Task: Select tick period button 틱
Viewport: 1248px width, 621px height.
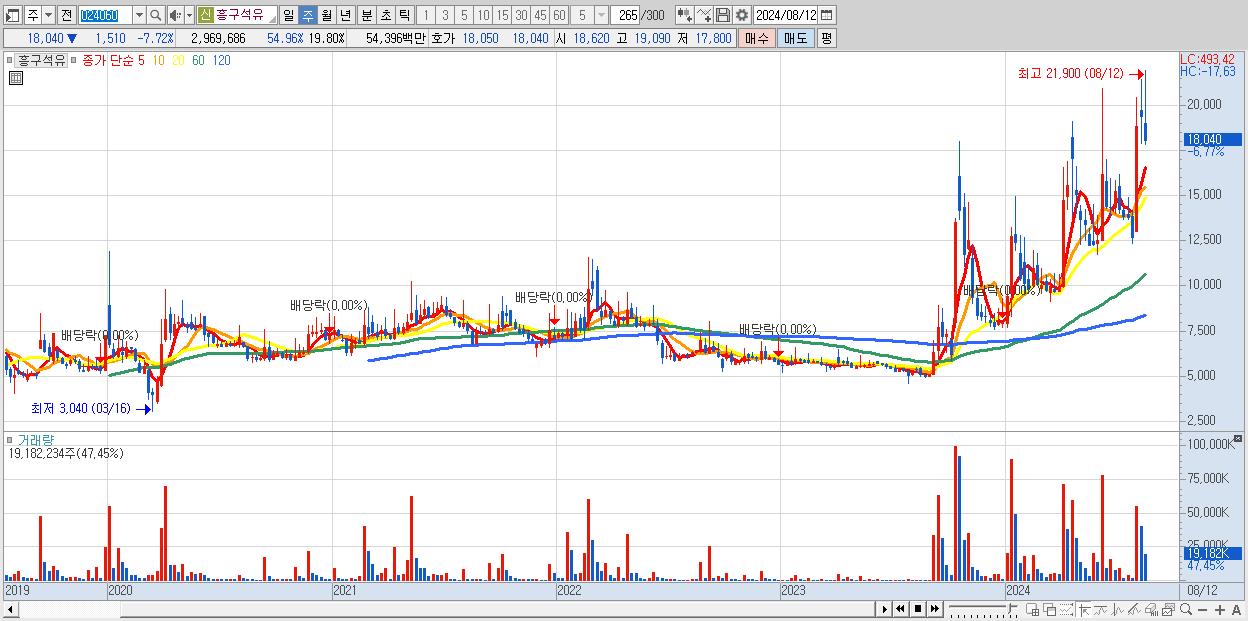Action: tap(404, 15)
